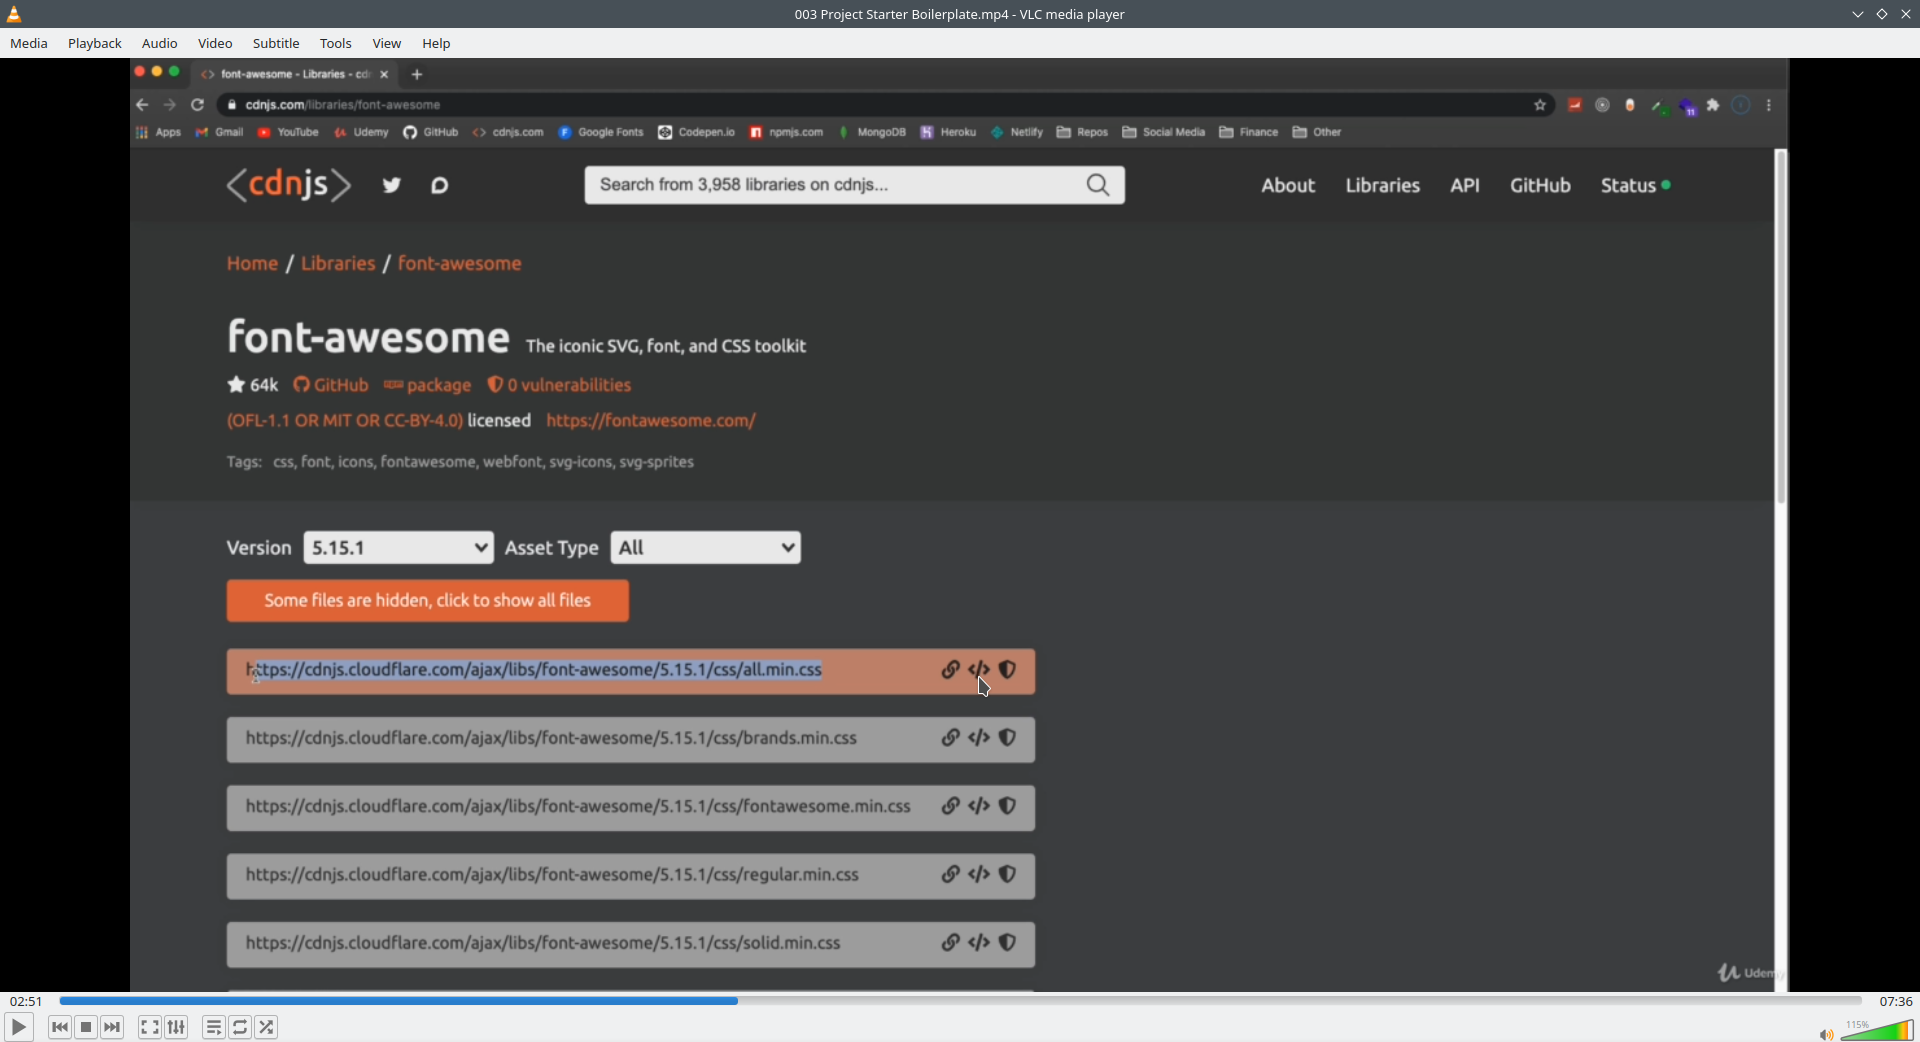Open the API link in cdnjs nav
1920x1042 pixels.
point(1465,185)
